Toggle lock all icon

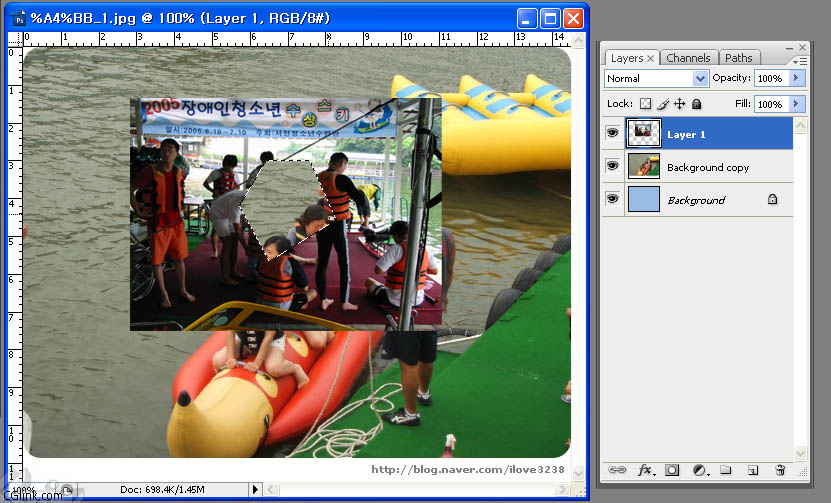coord(697,104)
